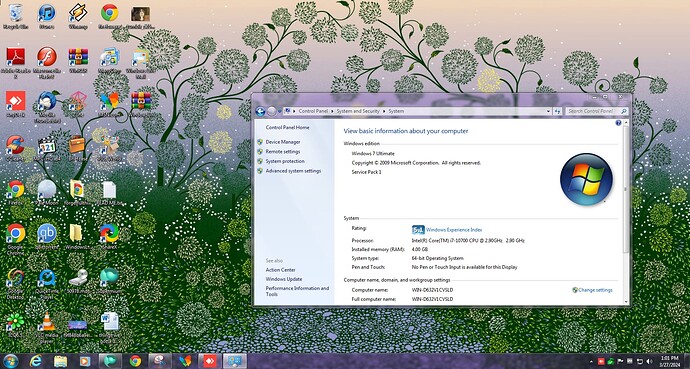Open the Adobe Reader desktop shortcut
The width and height of the screenshot is (690, 369).
click(x=15, y=62)
